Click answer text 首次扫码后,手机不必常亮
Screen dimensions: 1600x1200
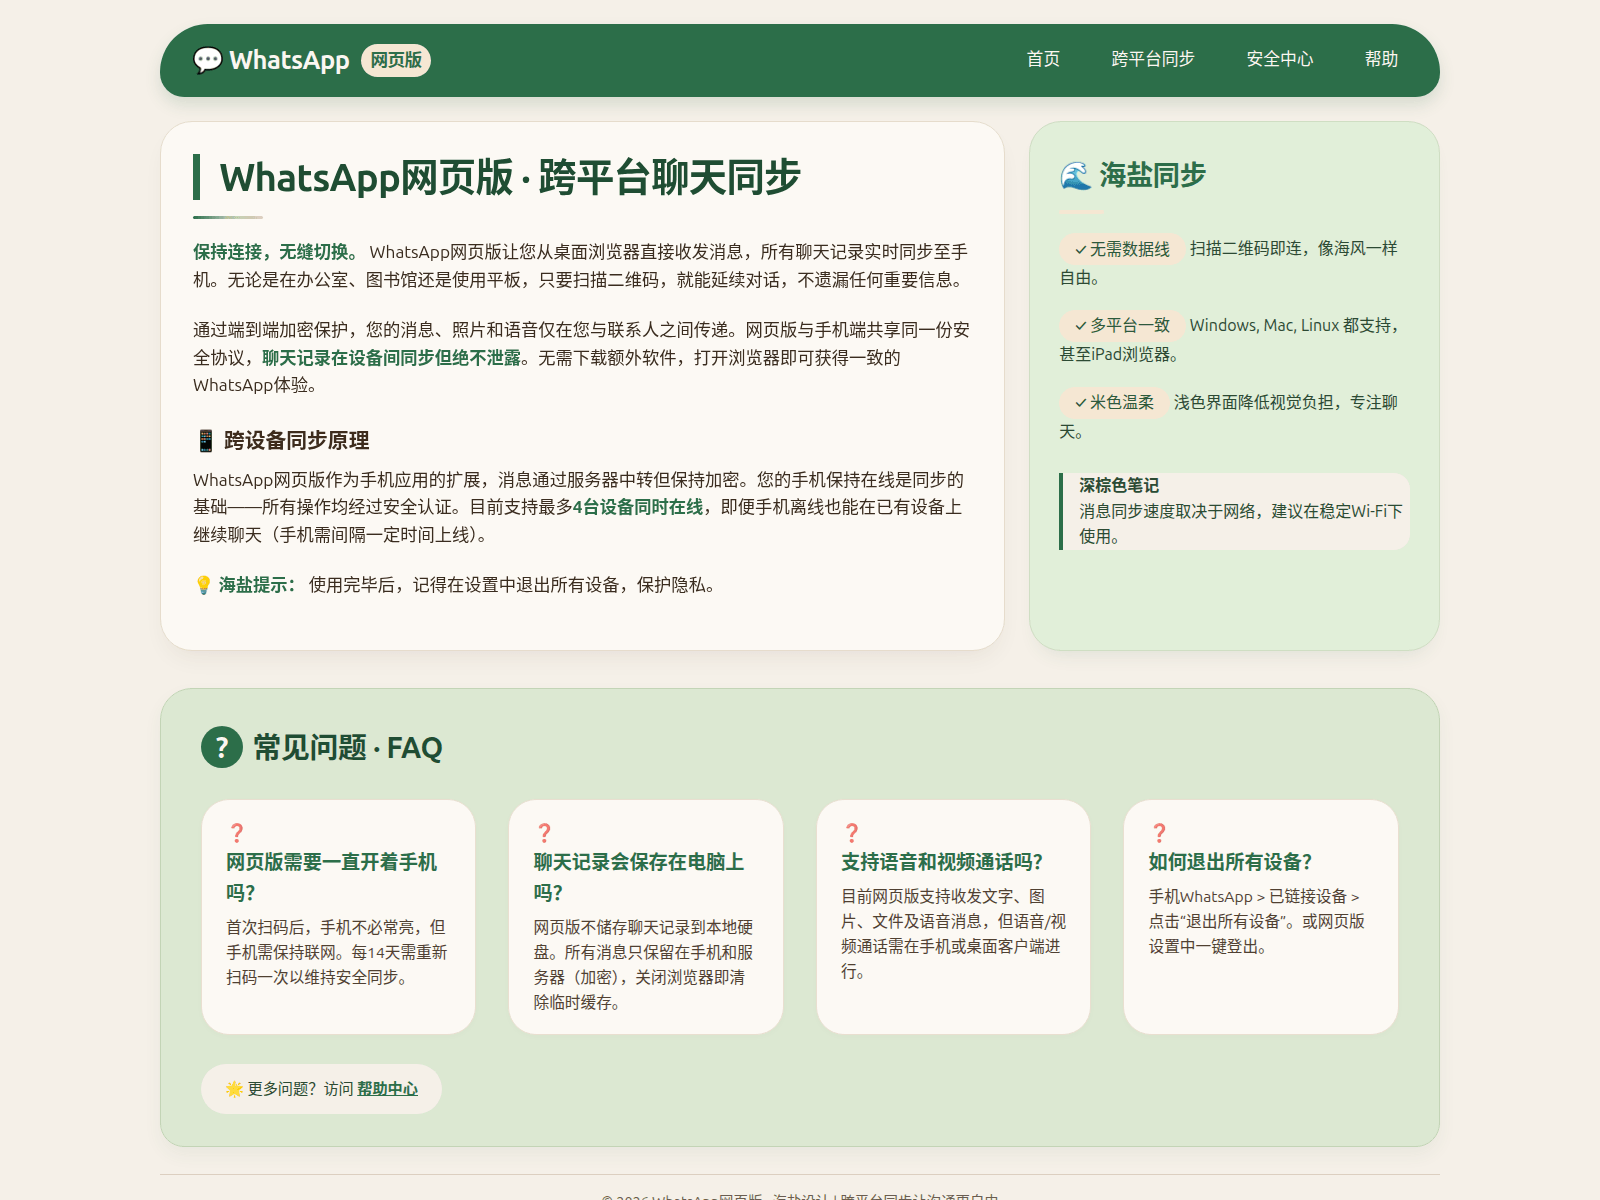click(327, 927)
